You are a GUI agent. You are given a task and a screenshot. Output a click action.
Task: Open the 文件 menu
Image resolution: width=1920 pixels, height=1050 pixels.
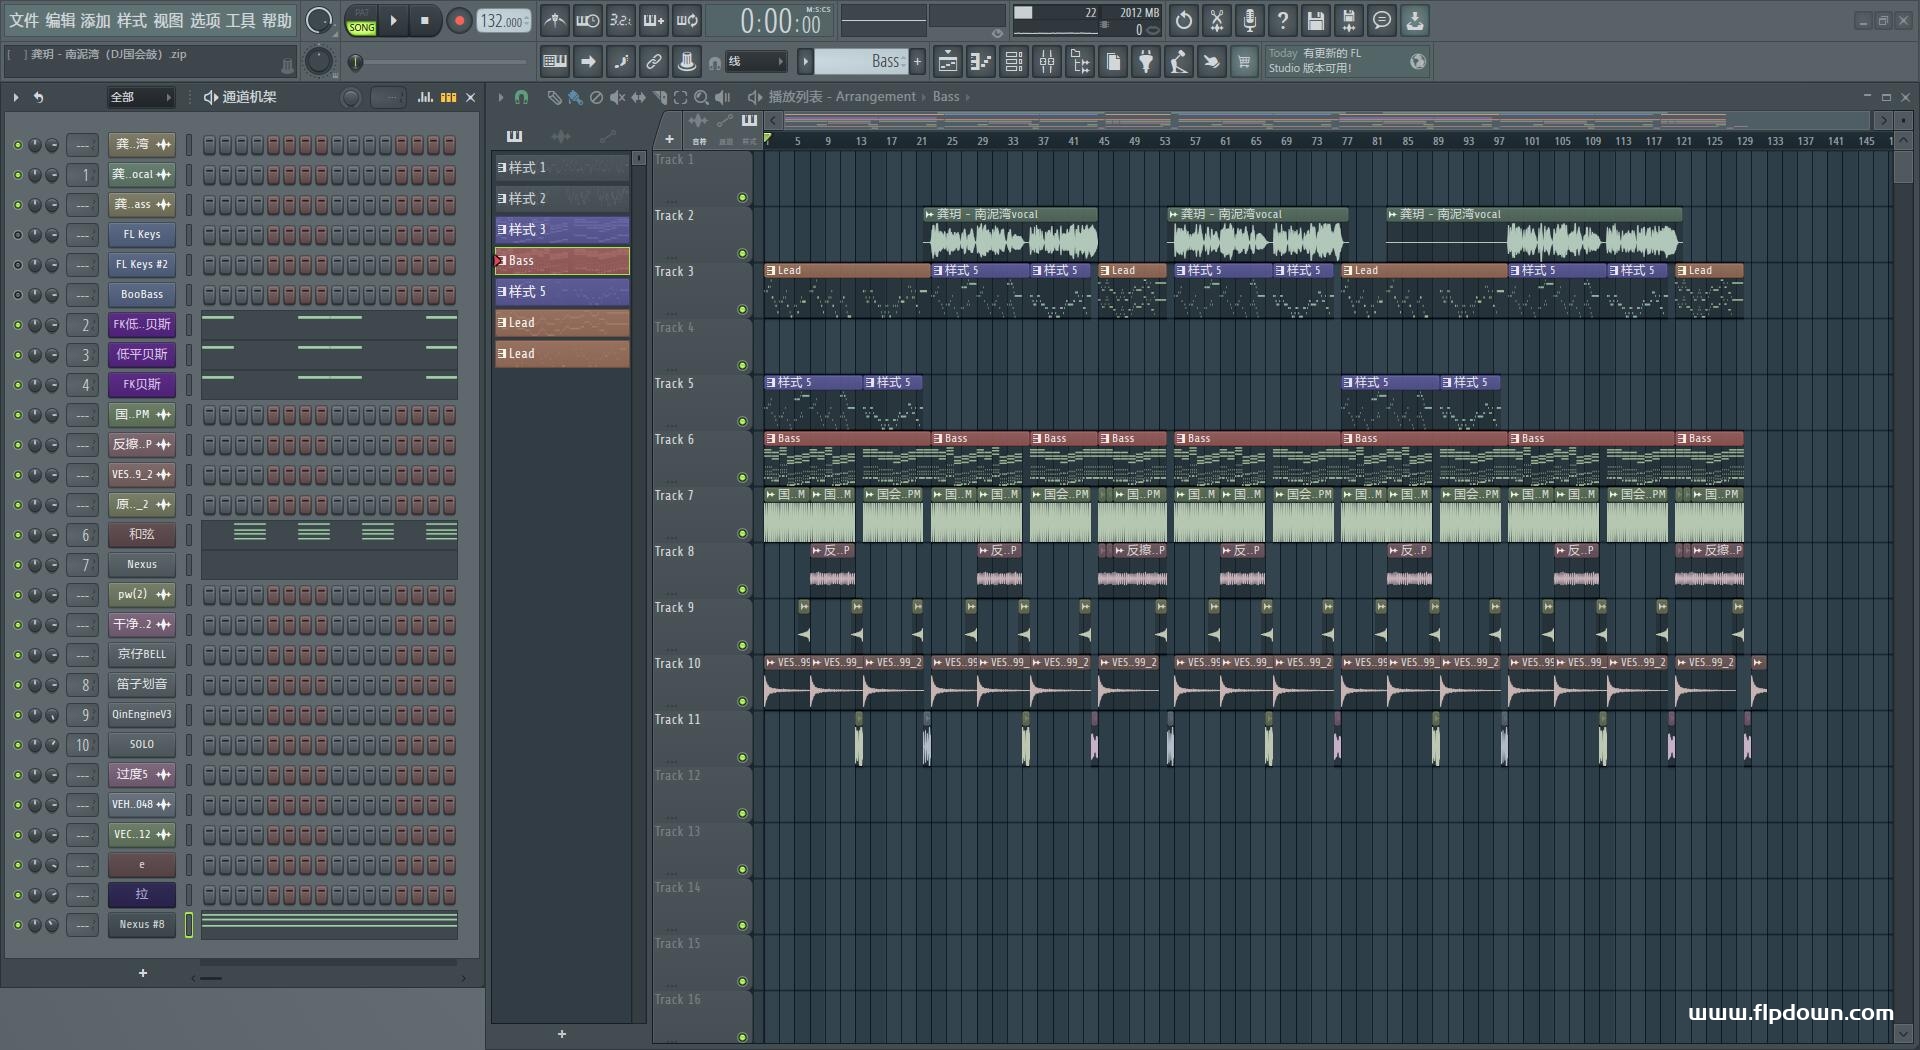(x=24, y=21)
